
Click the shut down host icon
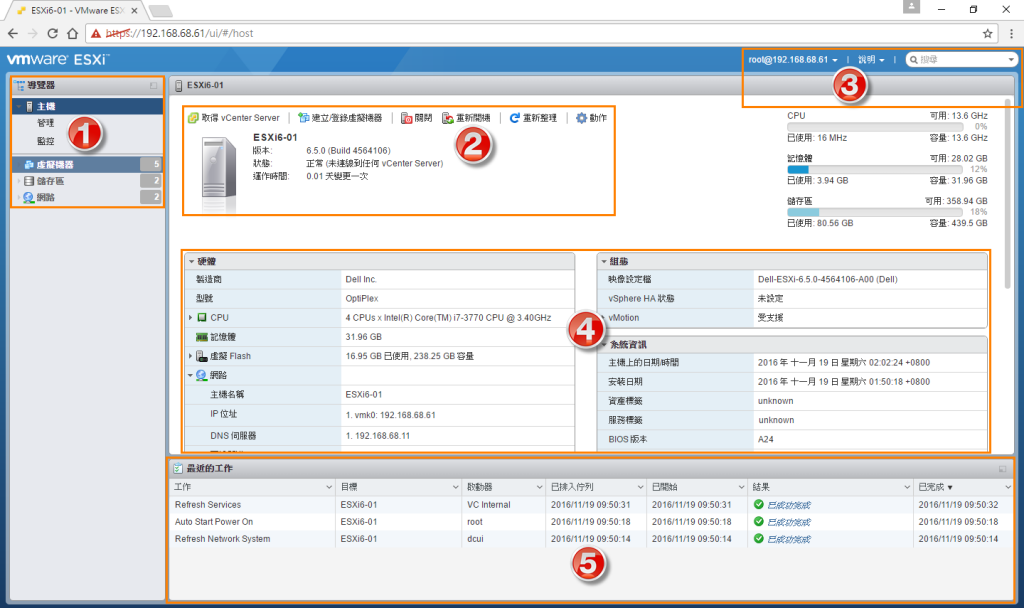pos(406,118)
